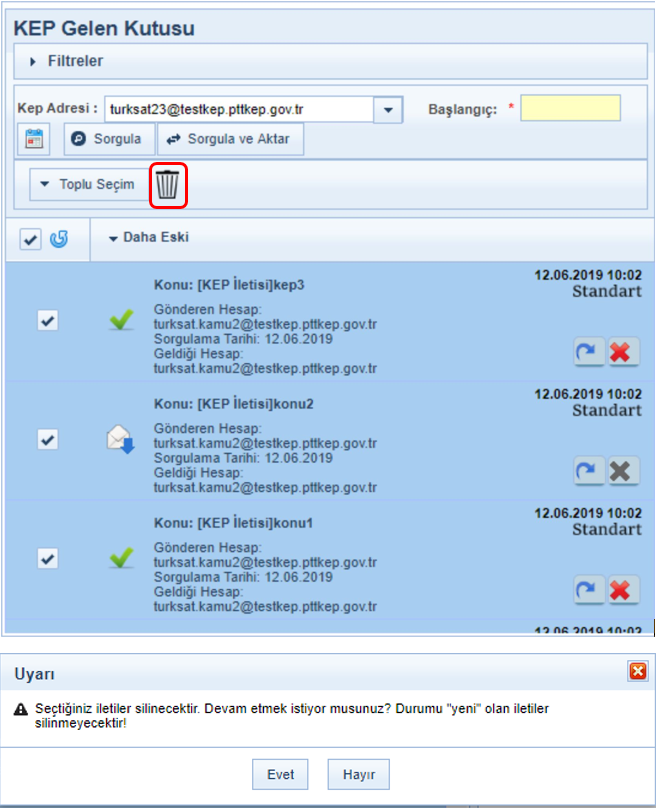The image size is (658, 808).
Task: Uncheck the kep3 message checkbox
Action: [47, 320]
